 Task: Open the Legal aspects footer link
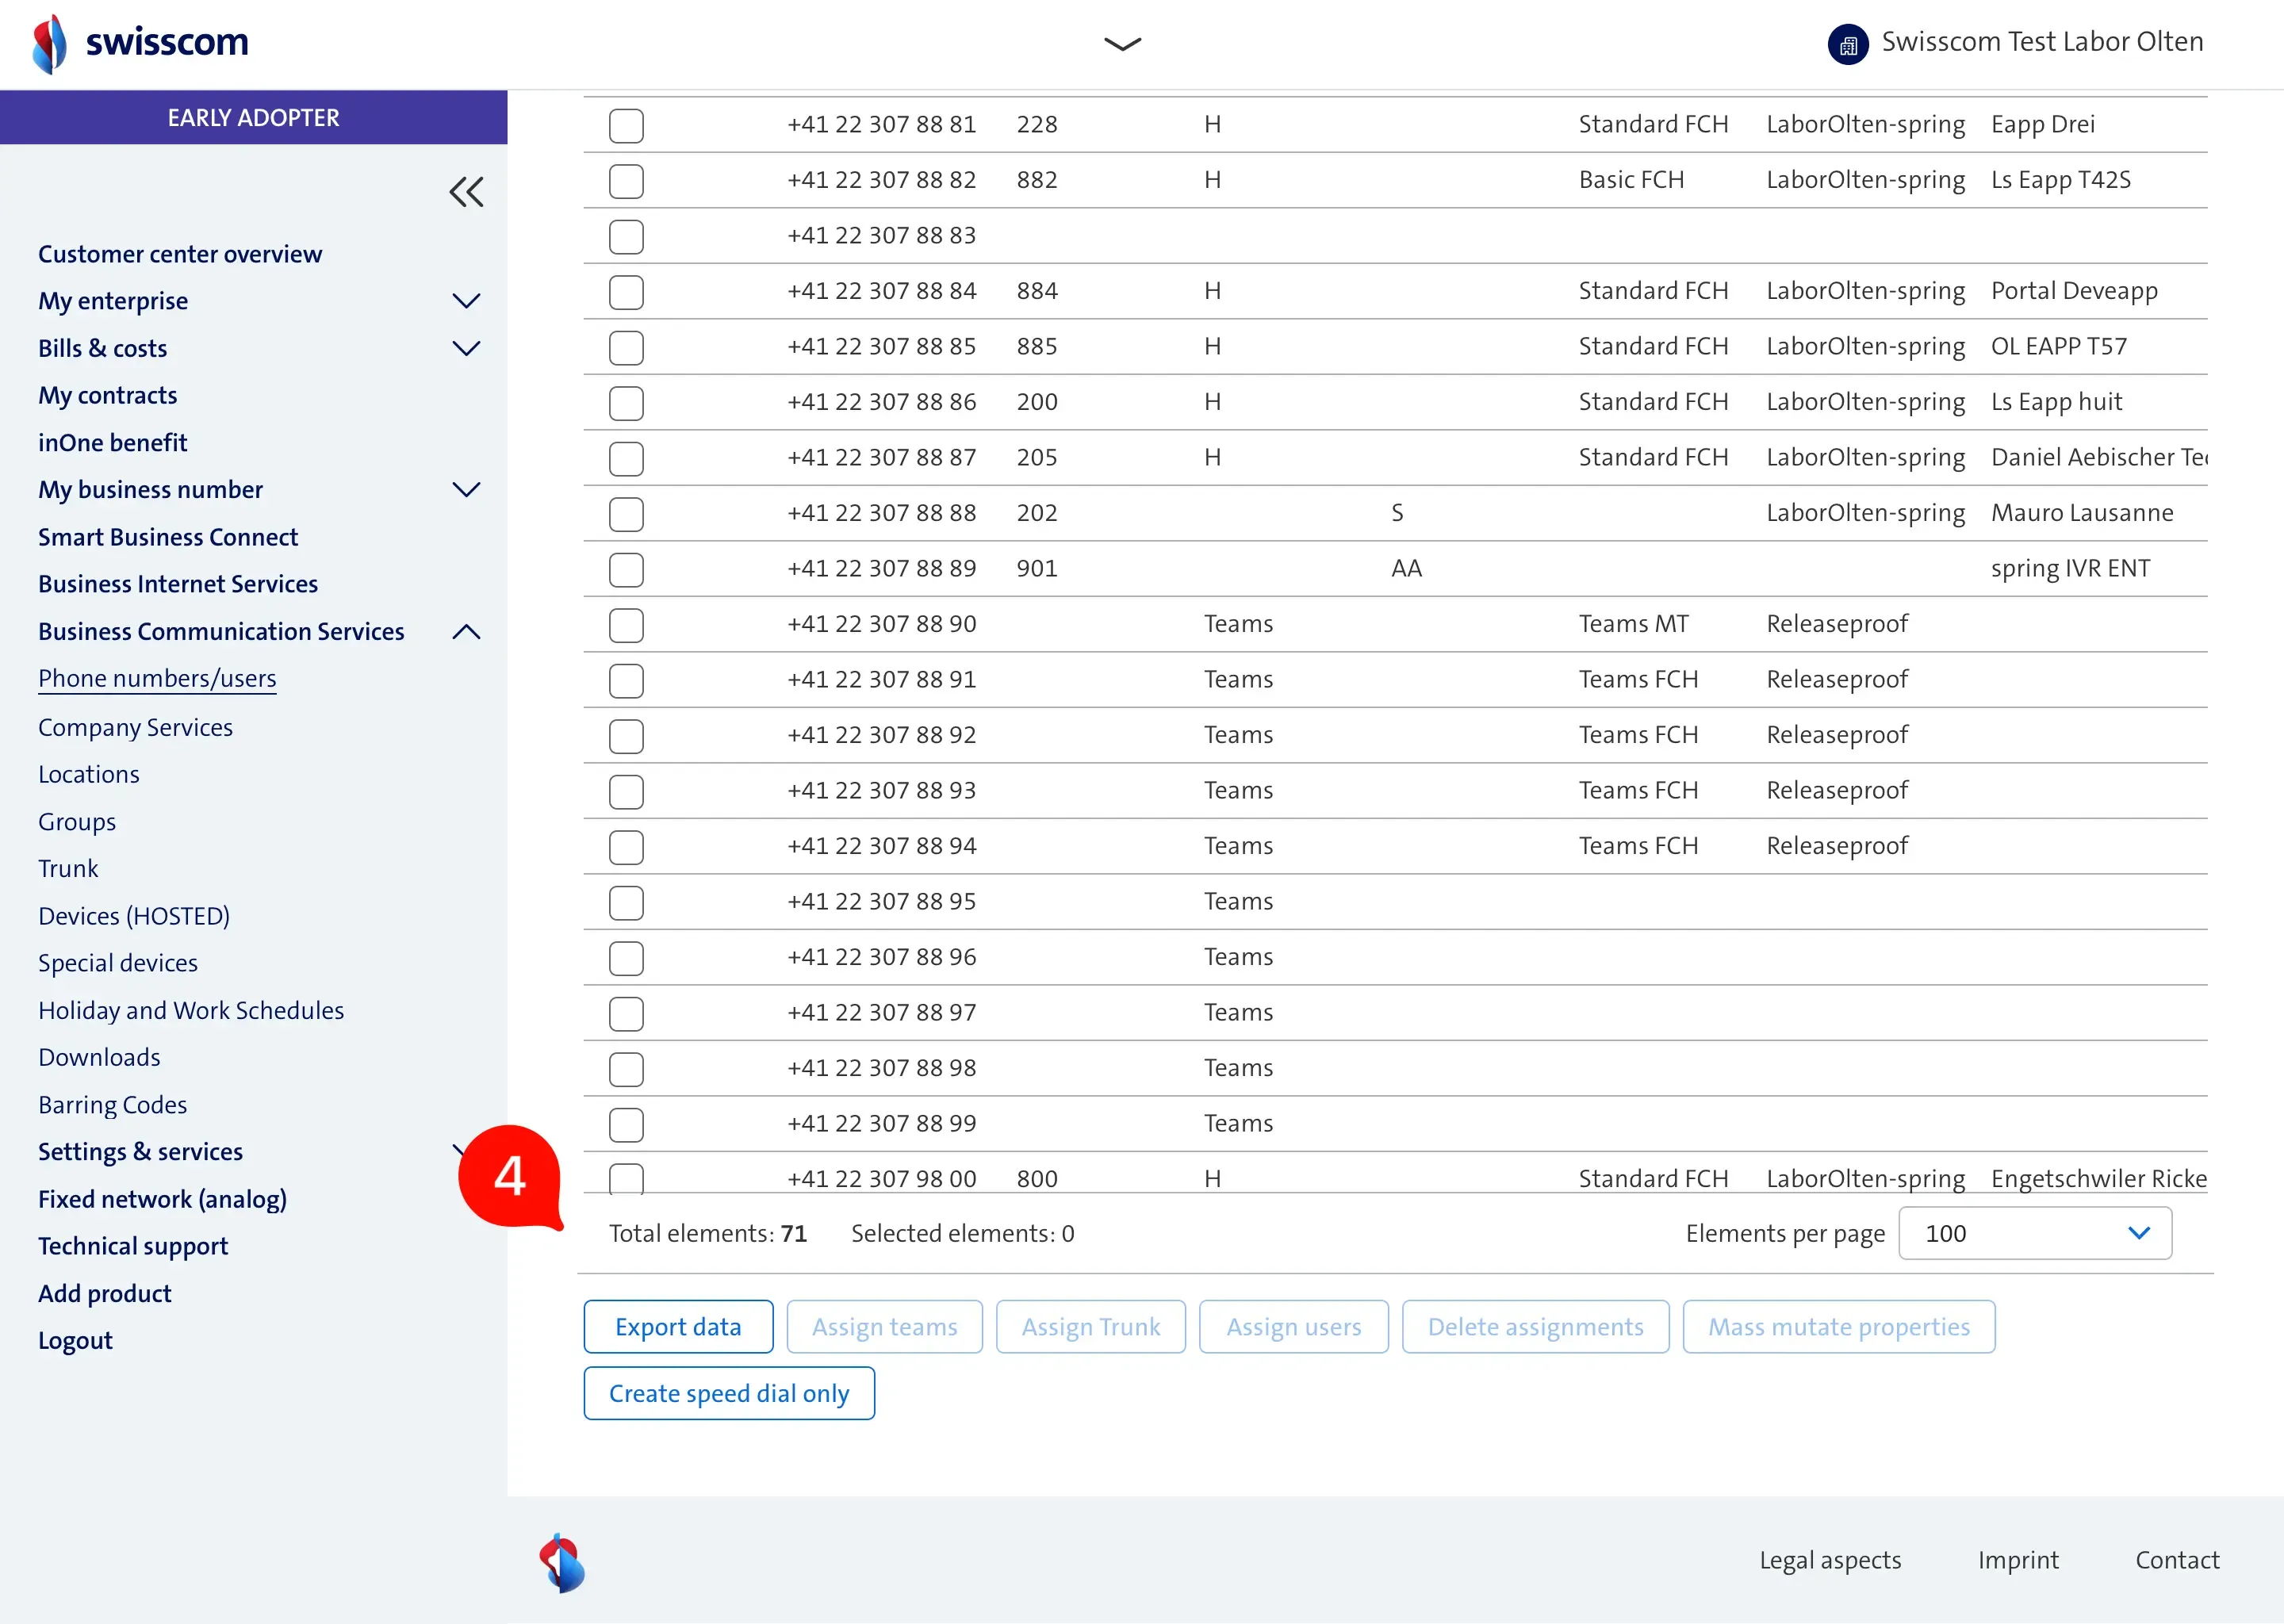click(x=1830, y=1560)
